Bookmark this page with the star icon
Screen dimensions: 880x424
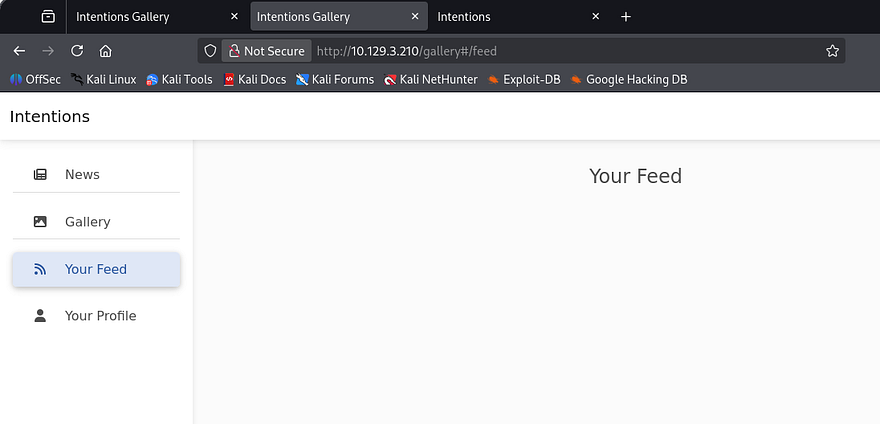(x=832, y=51)
